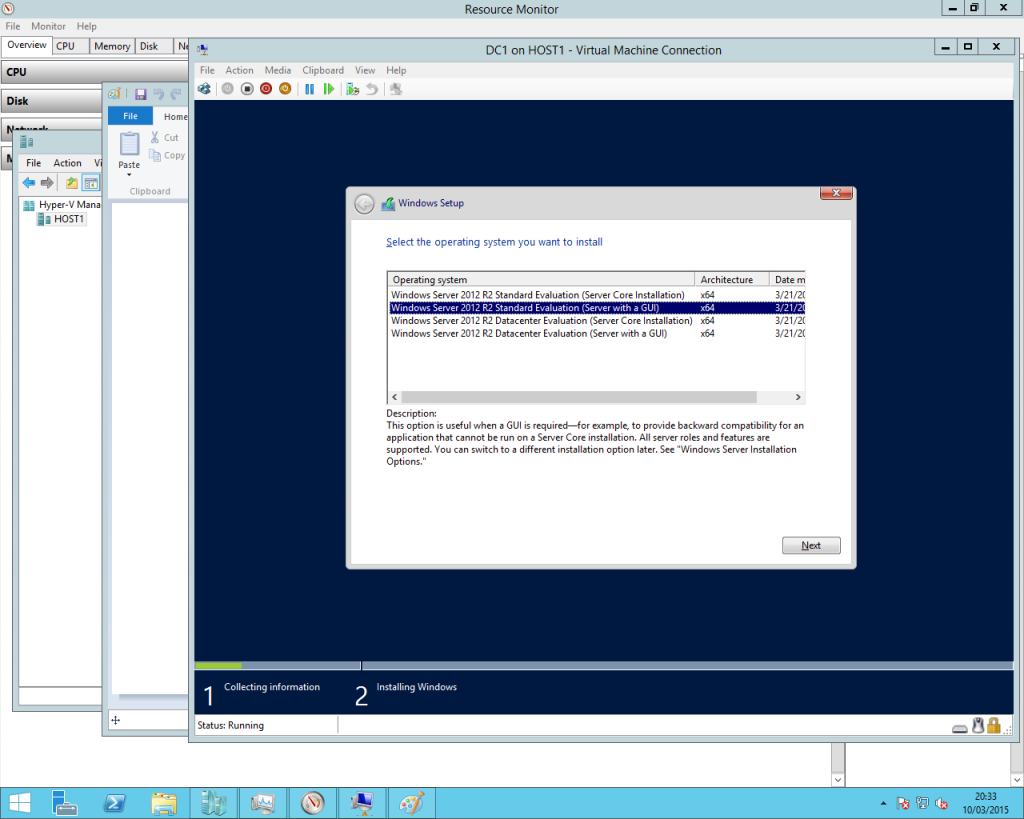Shut down the VM using the red icon

tap(266, 89)
